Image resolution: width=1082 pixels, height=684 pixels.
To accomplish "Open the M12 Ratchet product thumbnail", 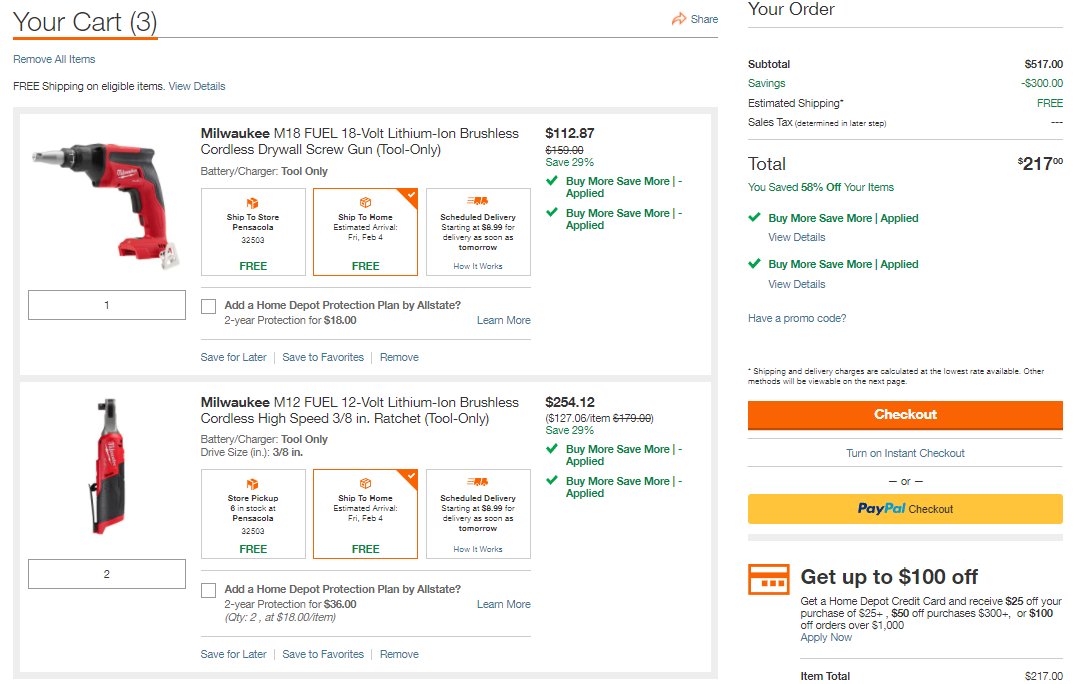I will [107, 467].
